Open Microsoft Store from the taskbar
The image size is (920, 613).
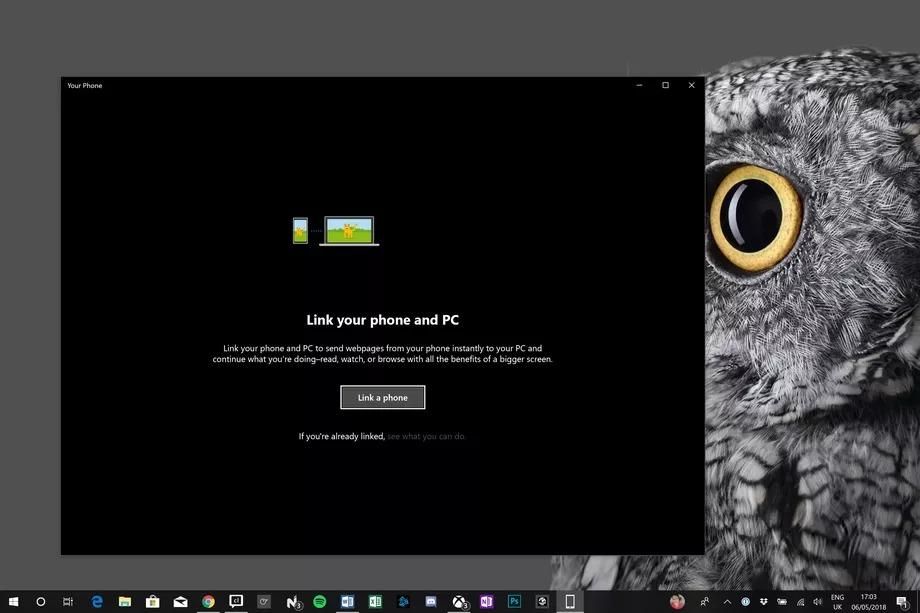tap(153, 602)
